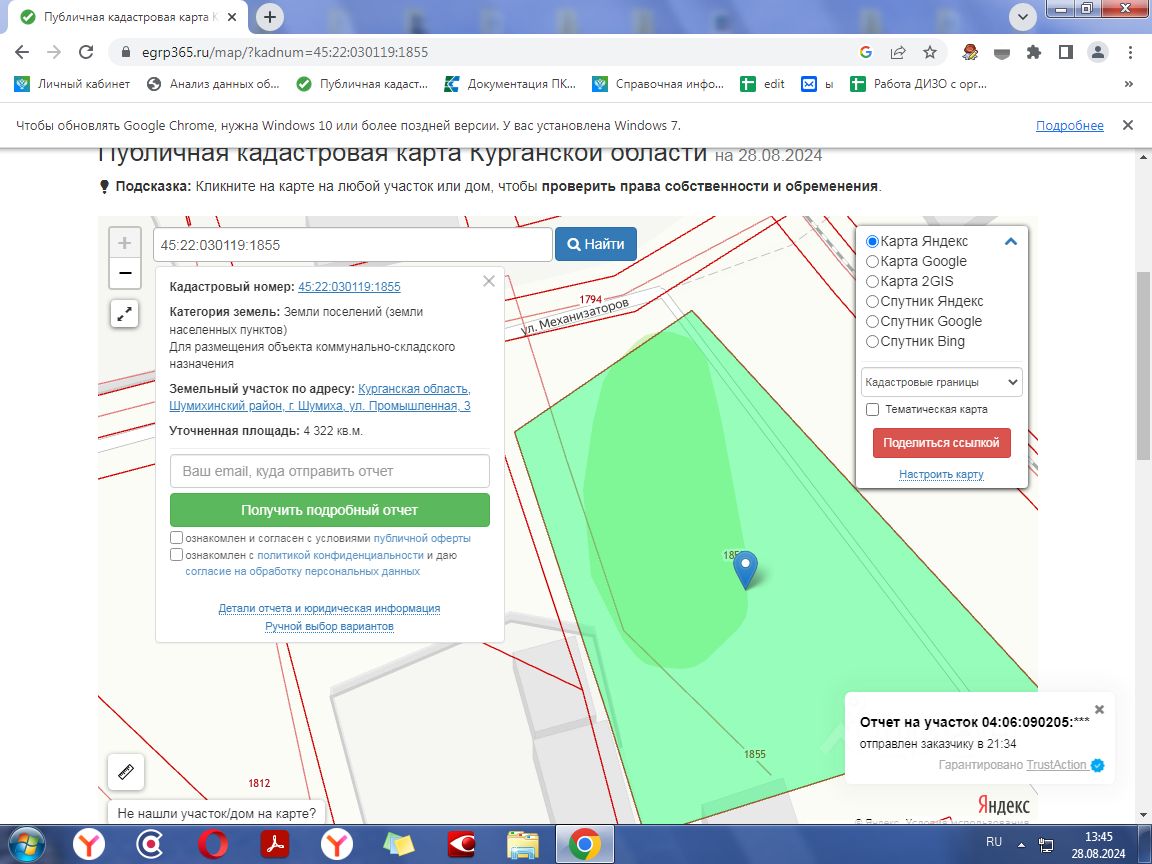
Task: Reload the page in Chrome
Action: click(86, 52)
